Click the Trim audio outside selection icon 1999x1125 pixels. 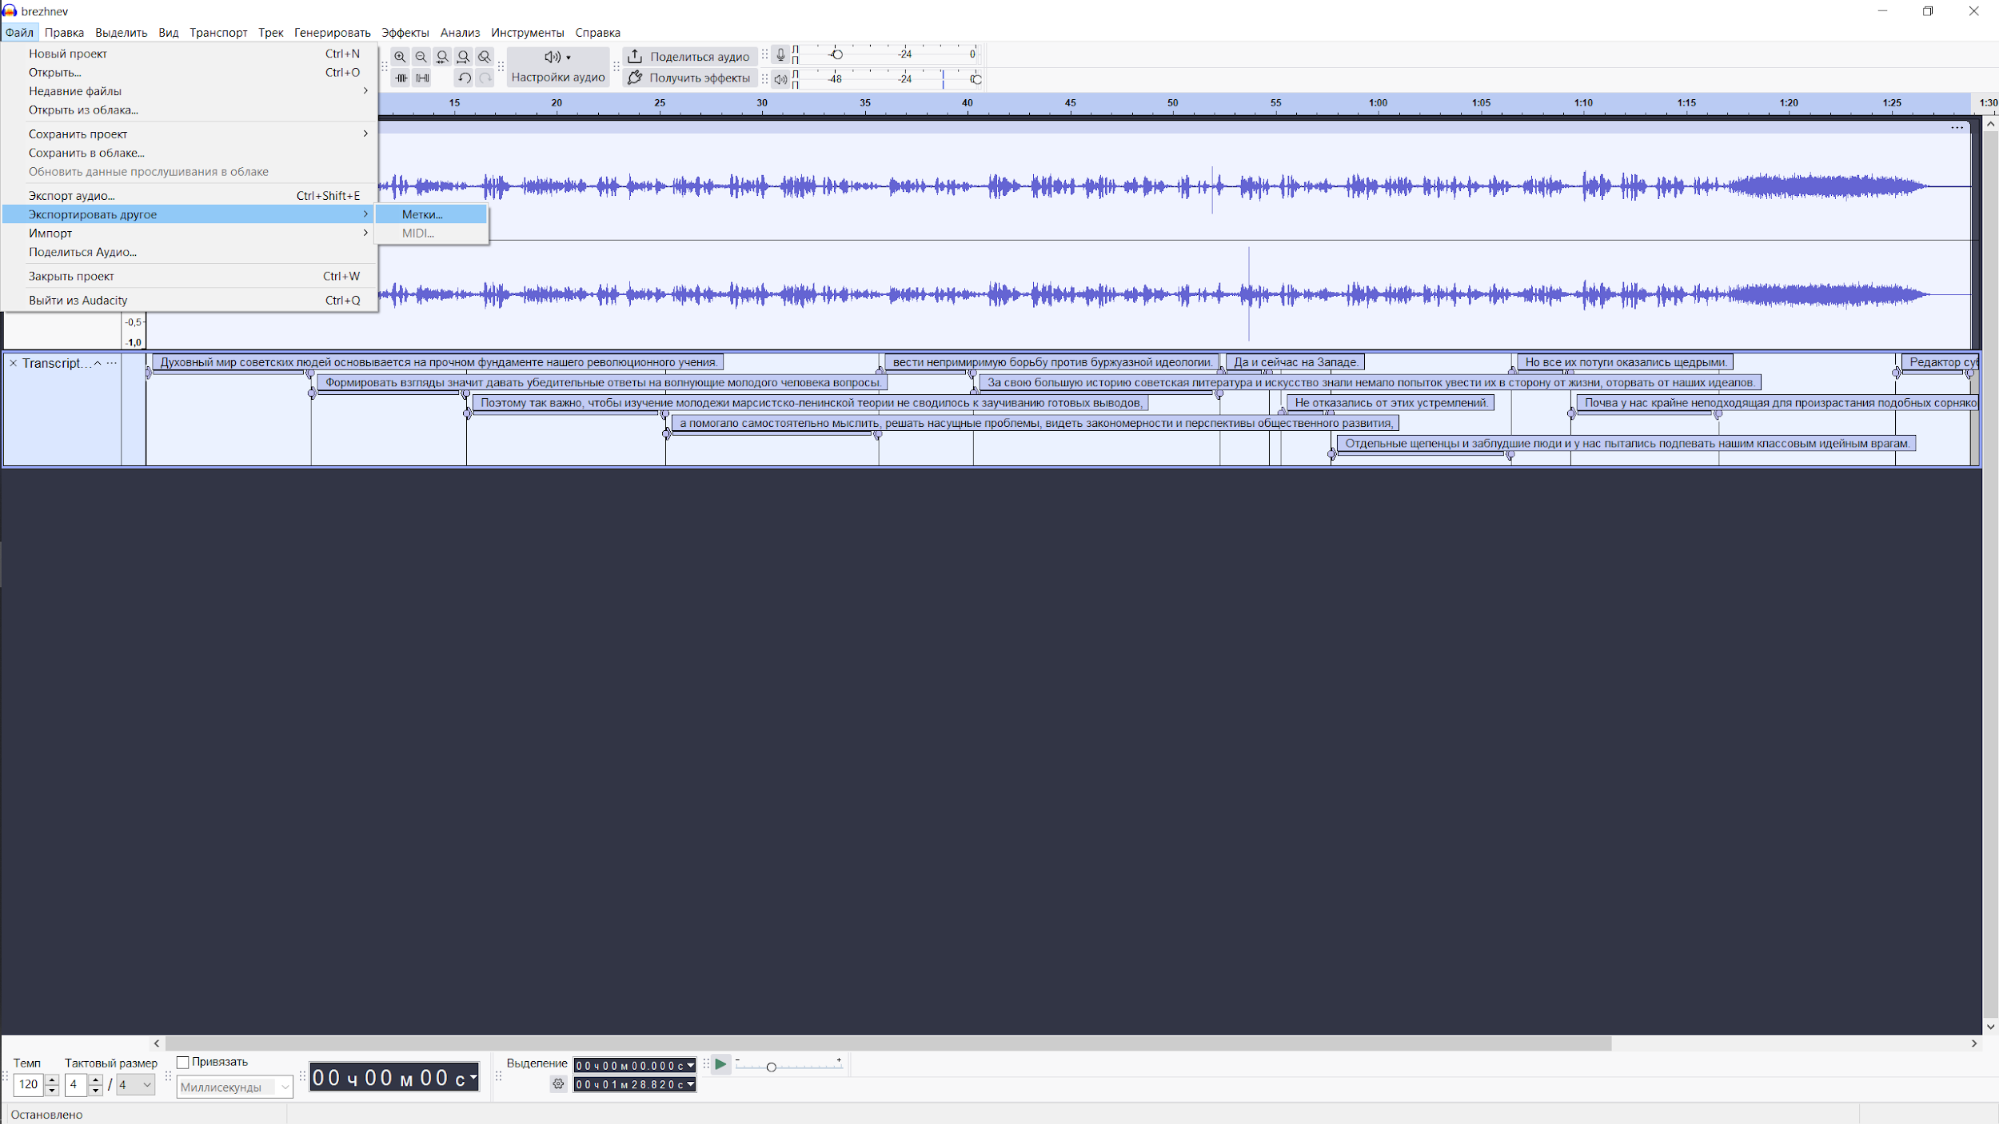[x=400, y=78]
